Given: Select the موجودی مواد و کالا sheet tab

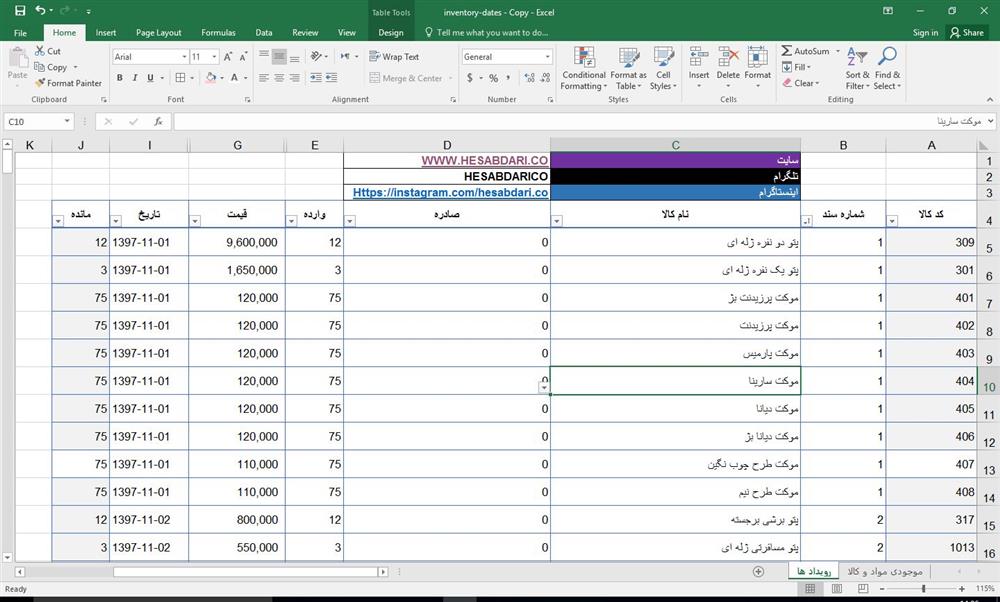Looking at the screenshot, I should click(884, 571).
